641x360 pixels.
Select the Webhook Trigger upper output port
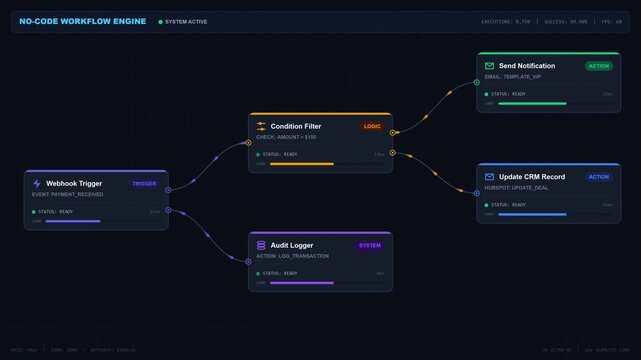[x=168, y=190]
